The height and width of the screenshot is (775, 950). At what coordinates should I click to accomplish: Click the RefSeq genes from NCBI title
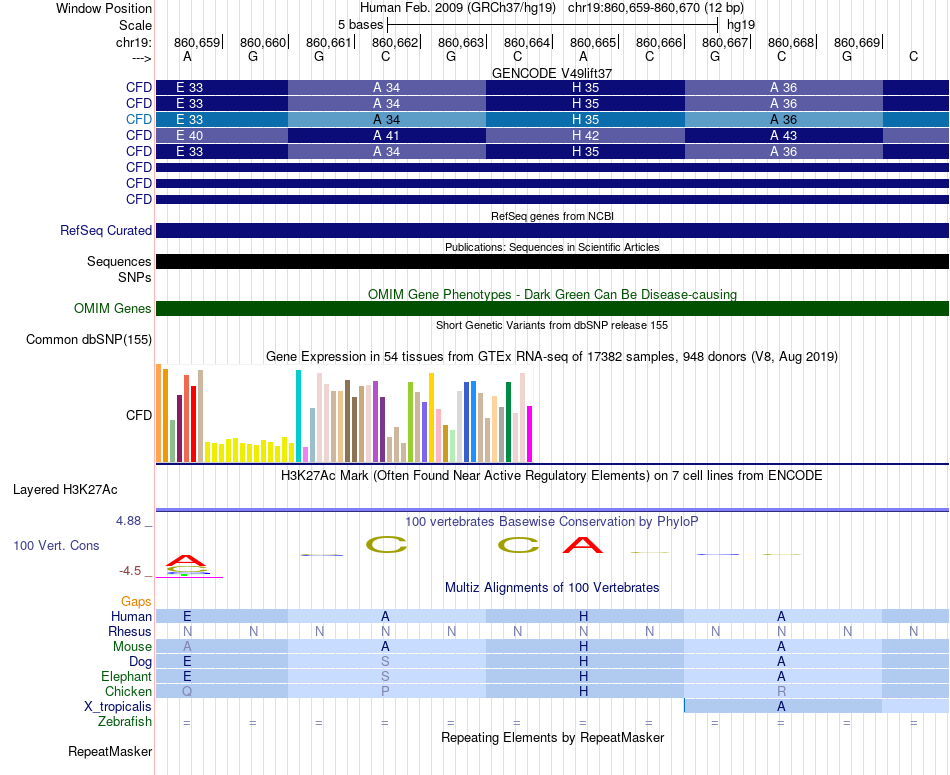pos(552,216)
